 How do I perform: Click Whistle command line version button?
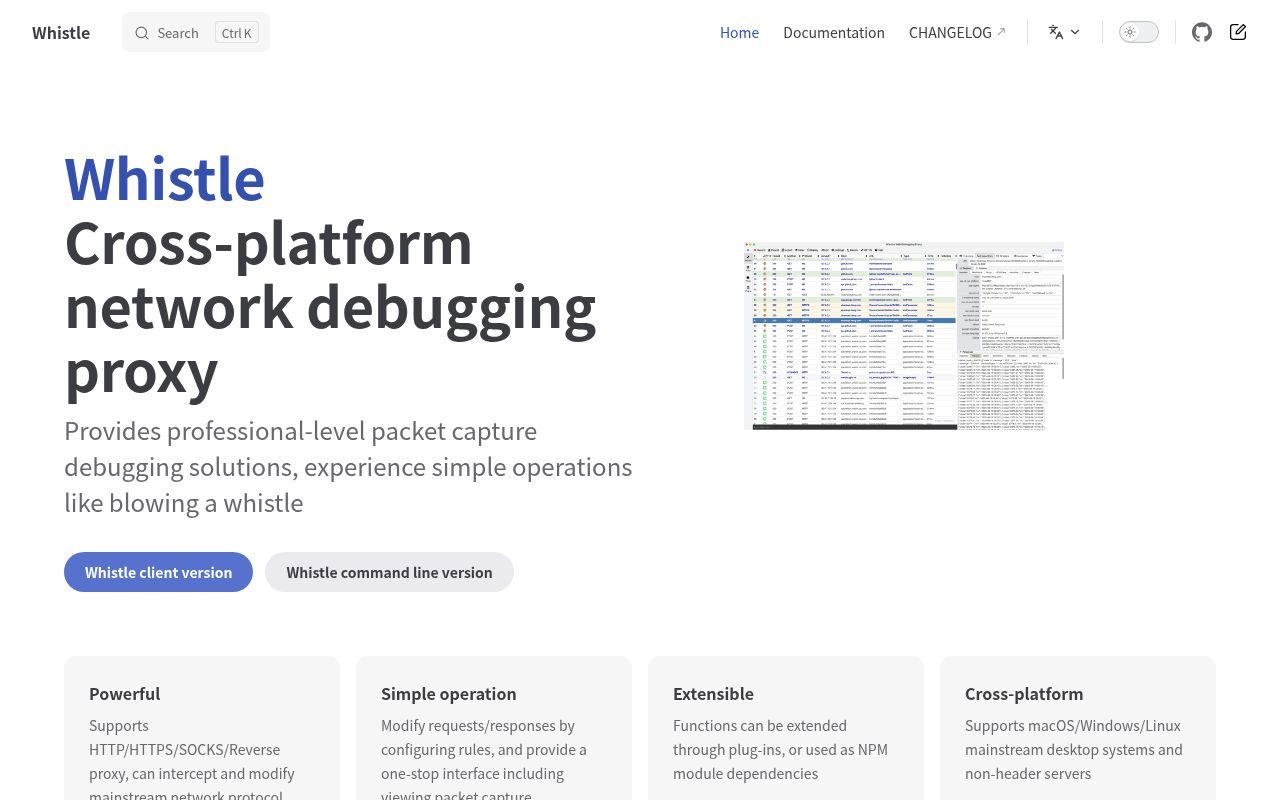pos(389,572)
